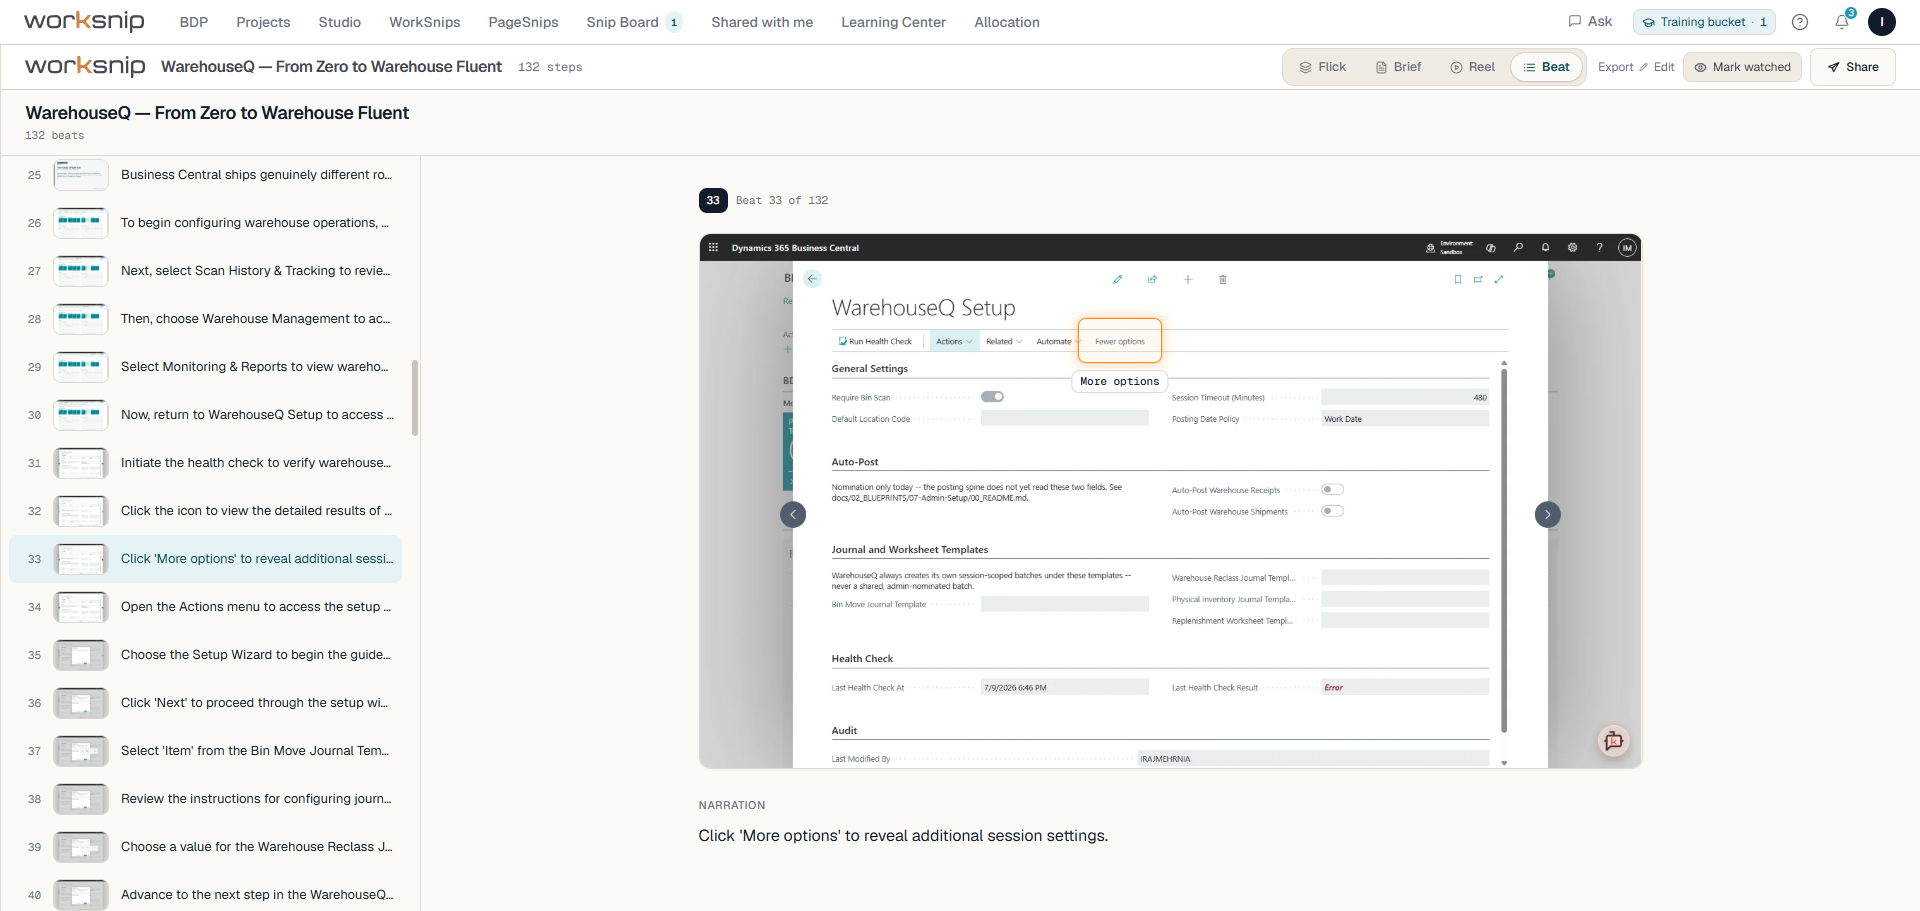Go to Allocation in the top navigation

pos(1007,22)
